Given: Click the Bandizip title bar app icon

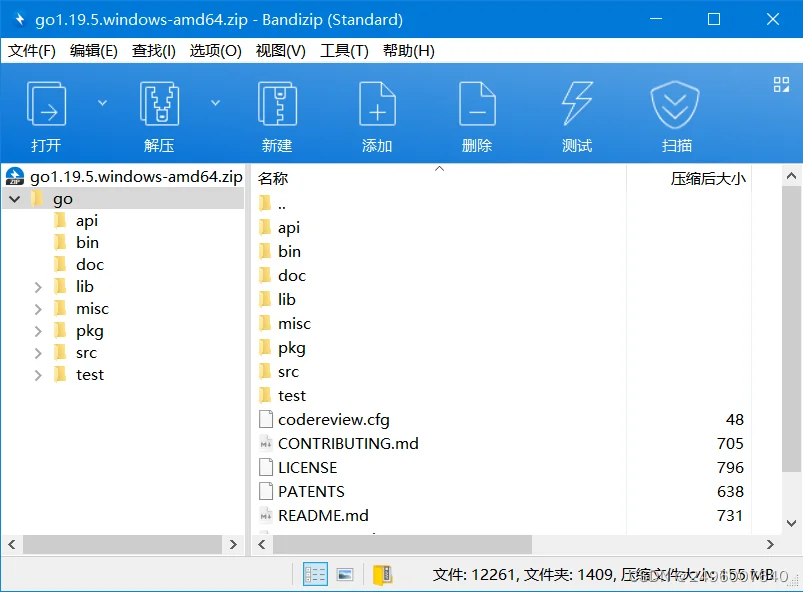Looking at the screenshot, I should pos(19,19).
